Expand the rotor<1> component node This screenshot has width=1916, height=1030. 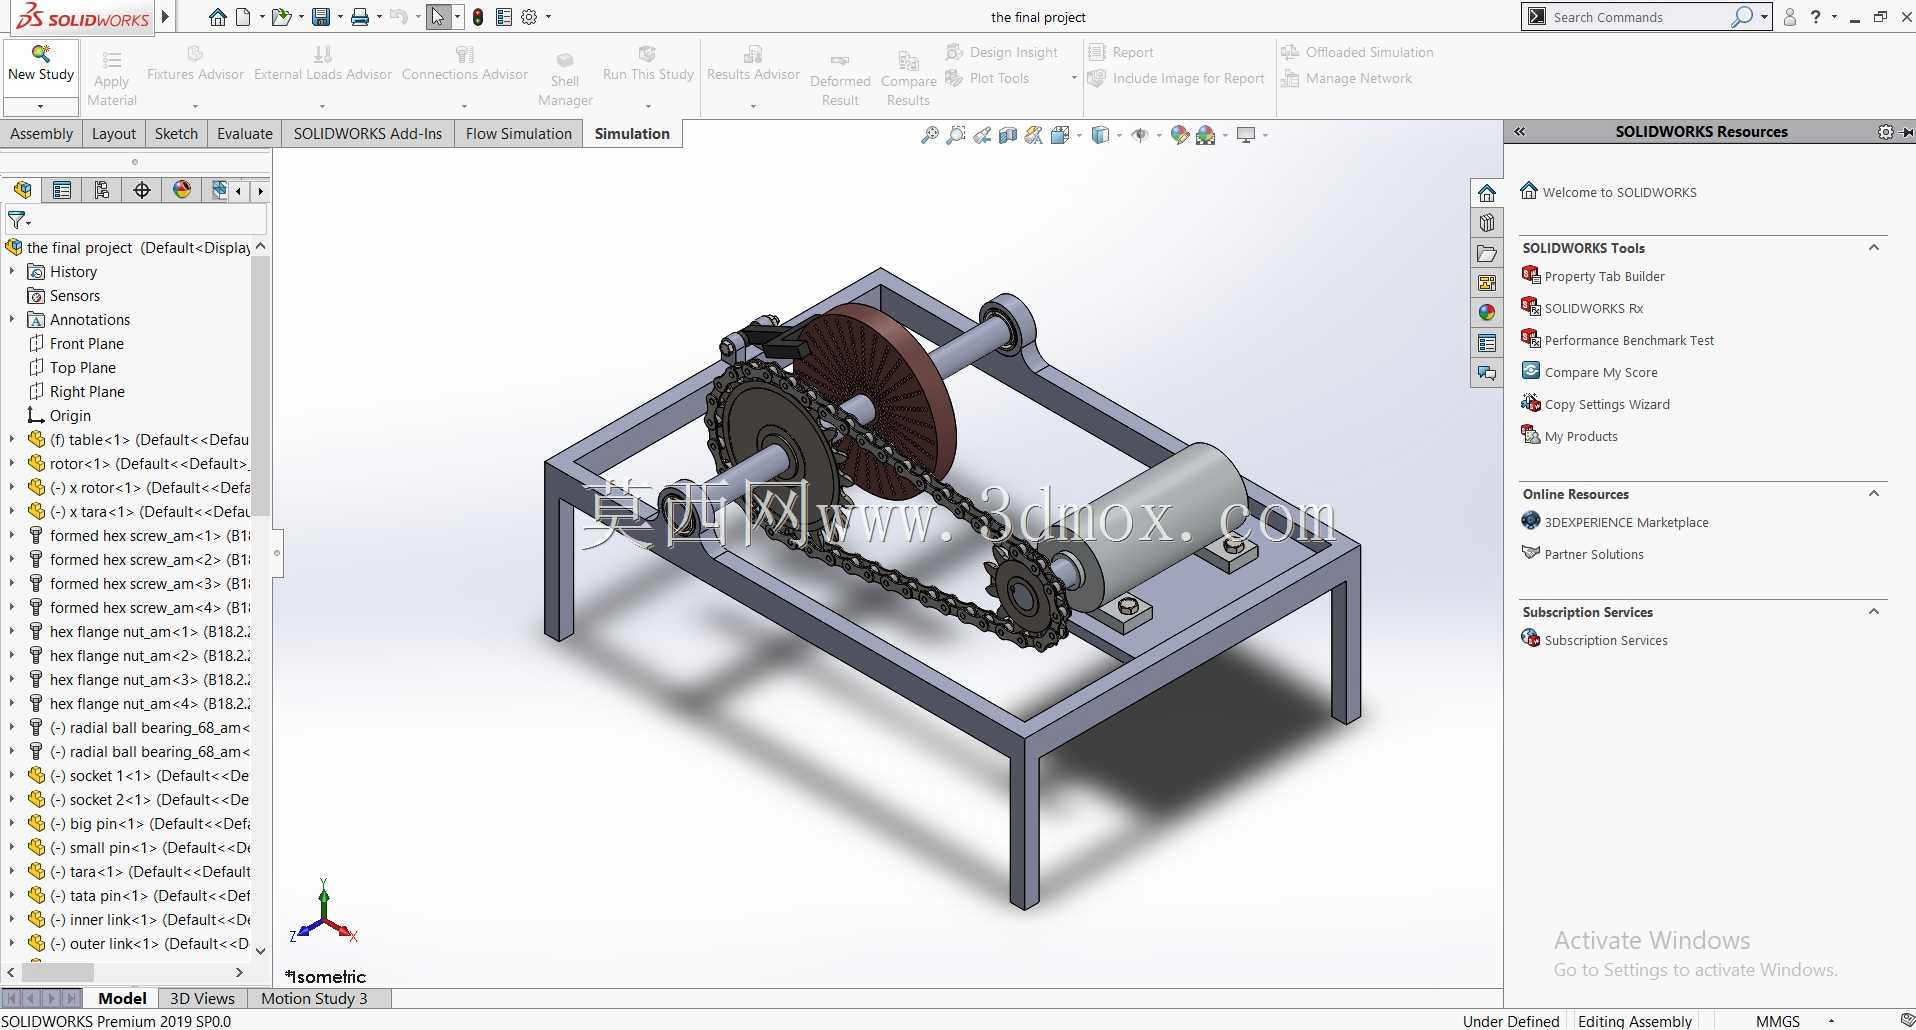tap(12, 464)
